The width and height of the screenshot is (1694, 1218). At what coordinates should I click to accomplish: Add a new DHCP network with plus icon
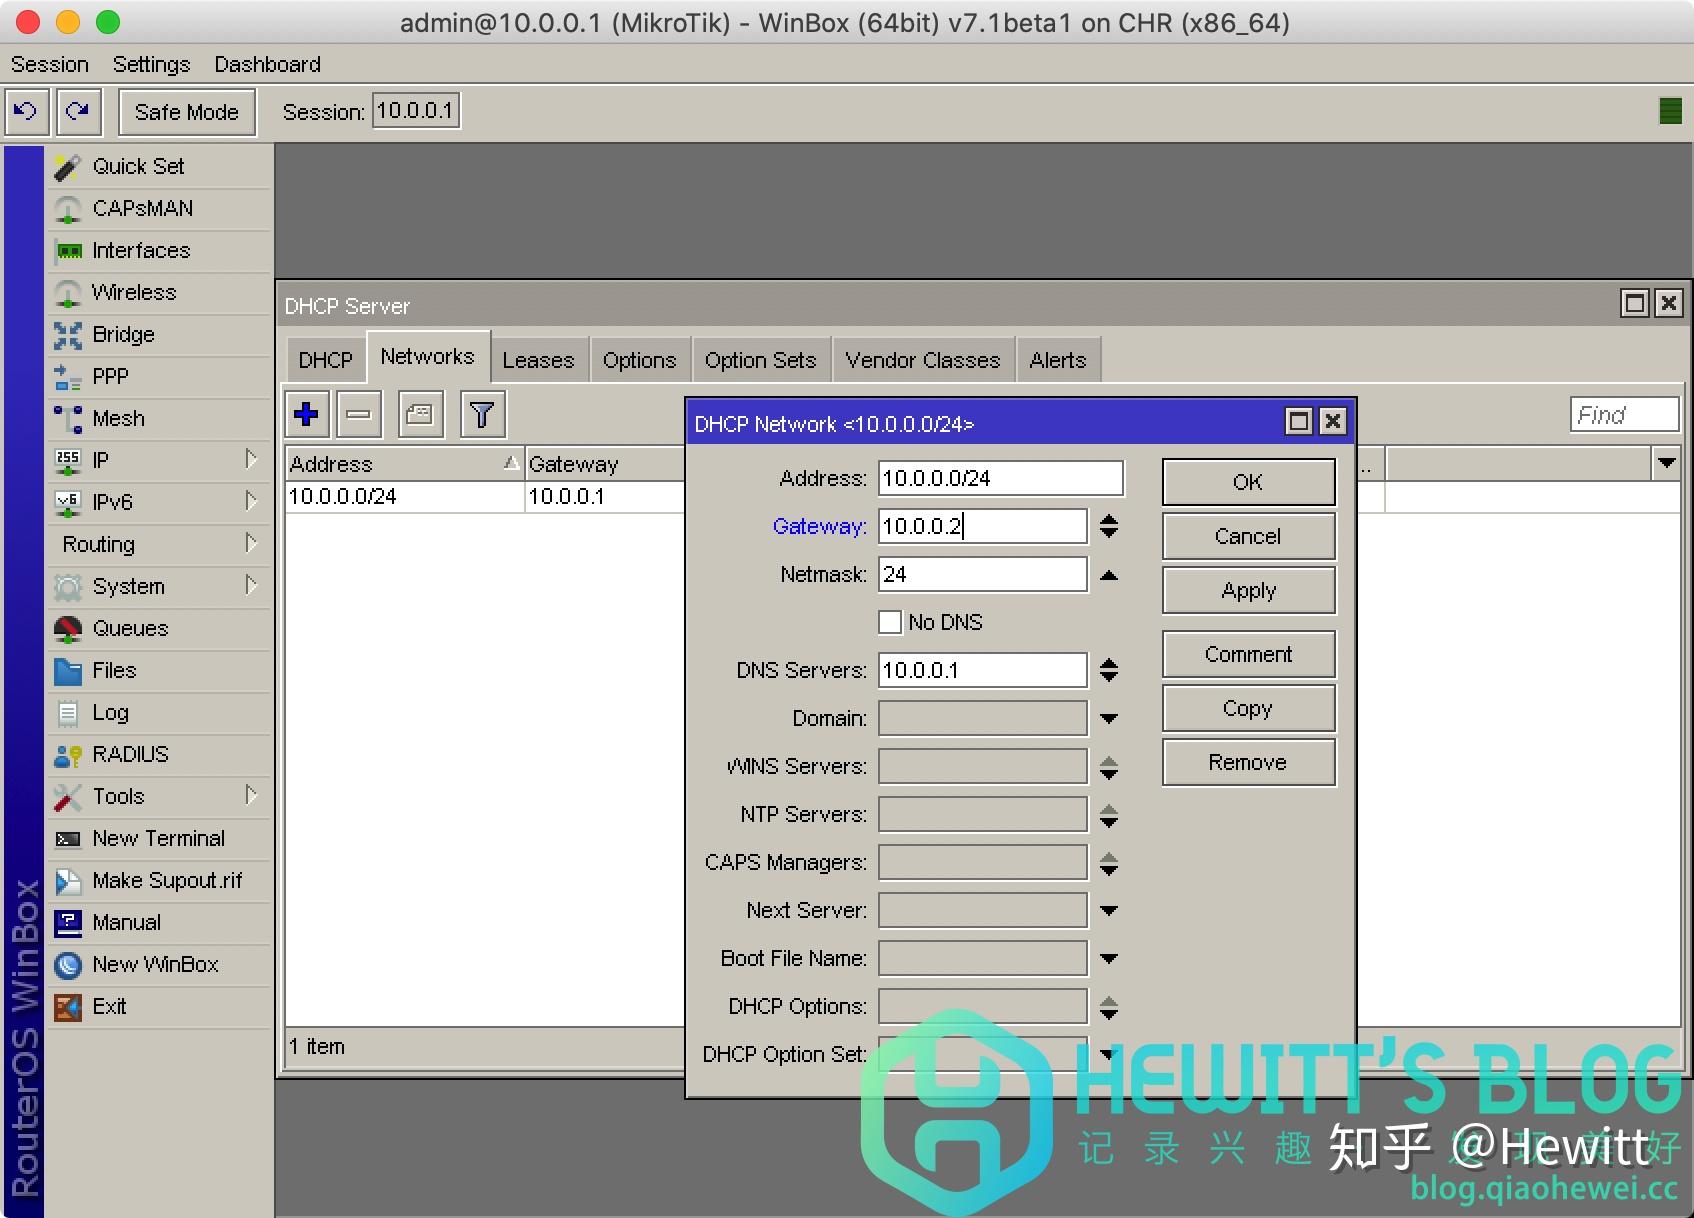pos(306,413)
